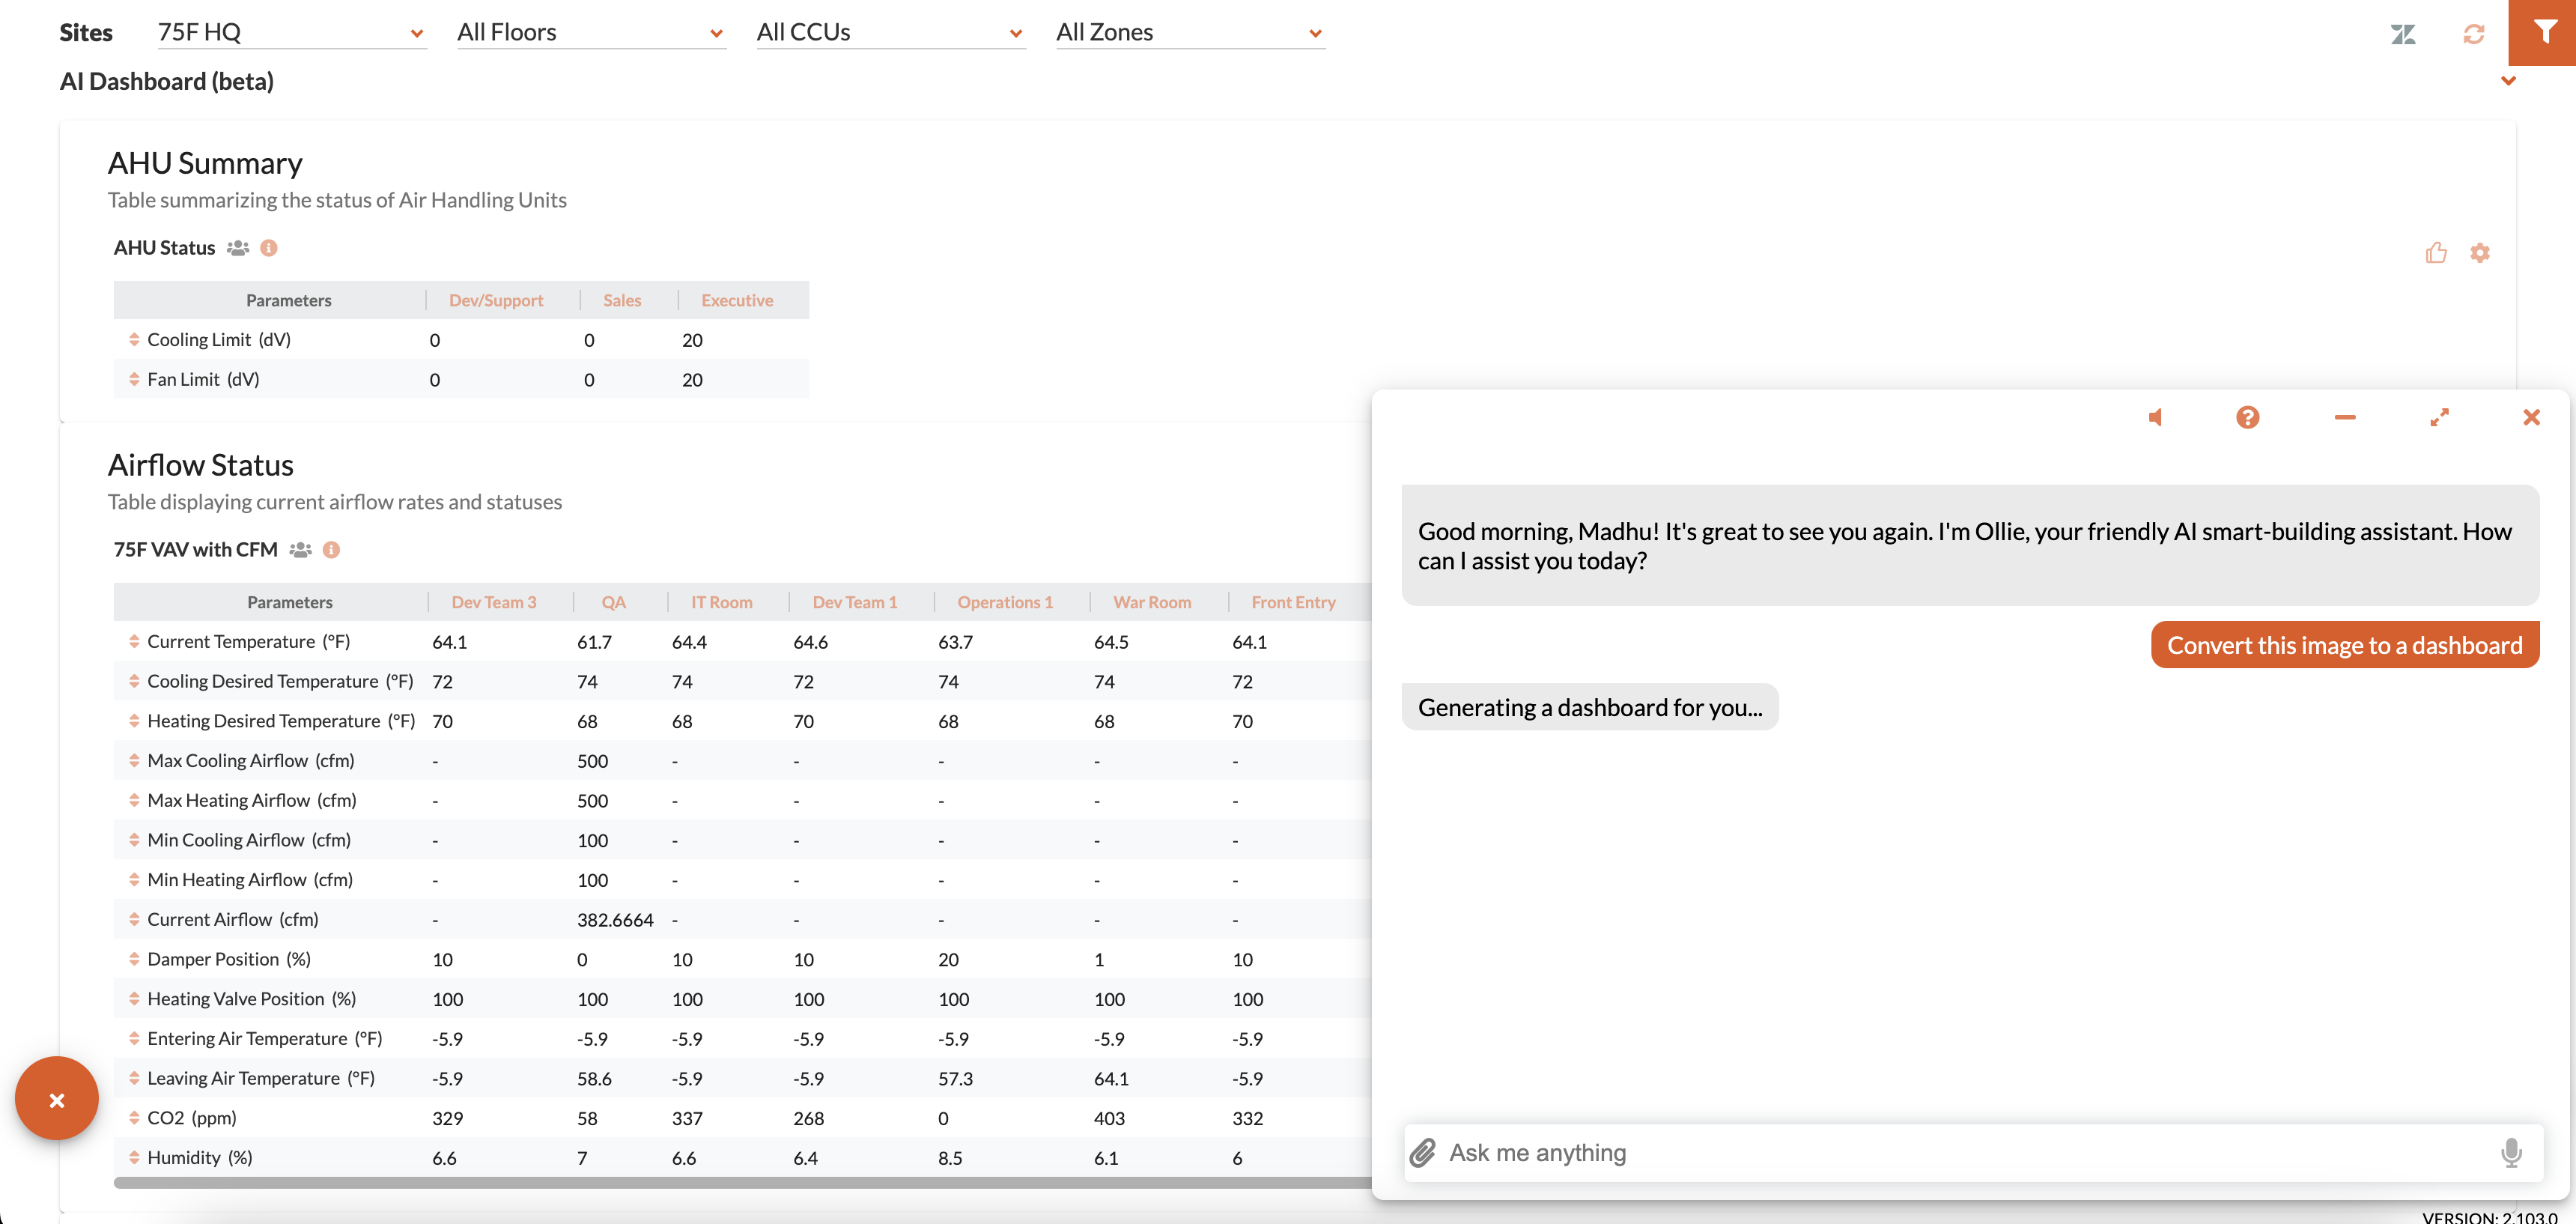This screenshot has height=1224, width=2576.
Task: Click the VERSION: 2.103.0 label
Action: pos(2489,1217)
